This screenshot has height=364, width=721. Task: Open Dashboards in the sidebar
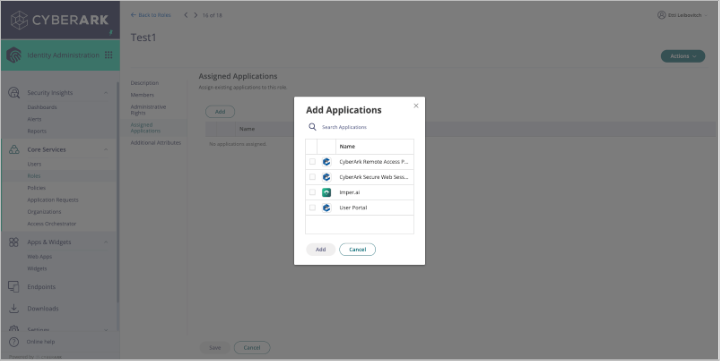click(x=42, y=107)
